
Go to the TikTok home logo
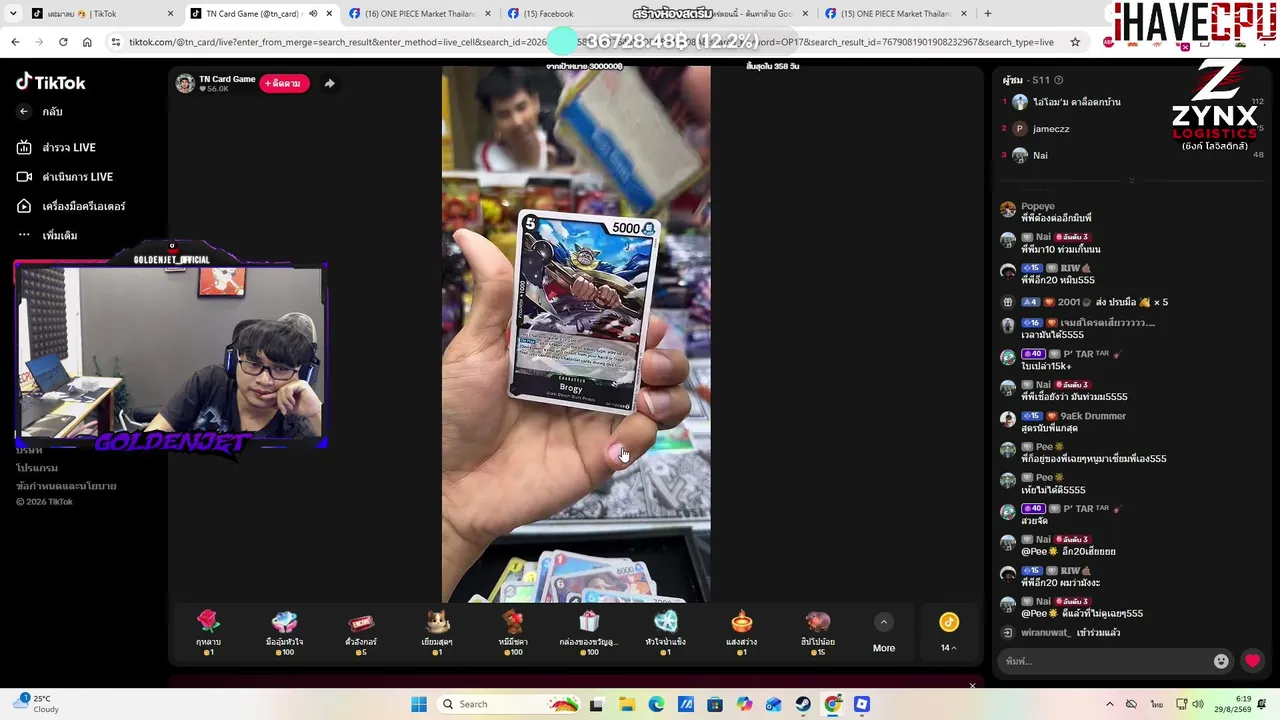(x=51, y=82)
